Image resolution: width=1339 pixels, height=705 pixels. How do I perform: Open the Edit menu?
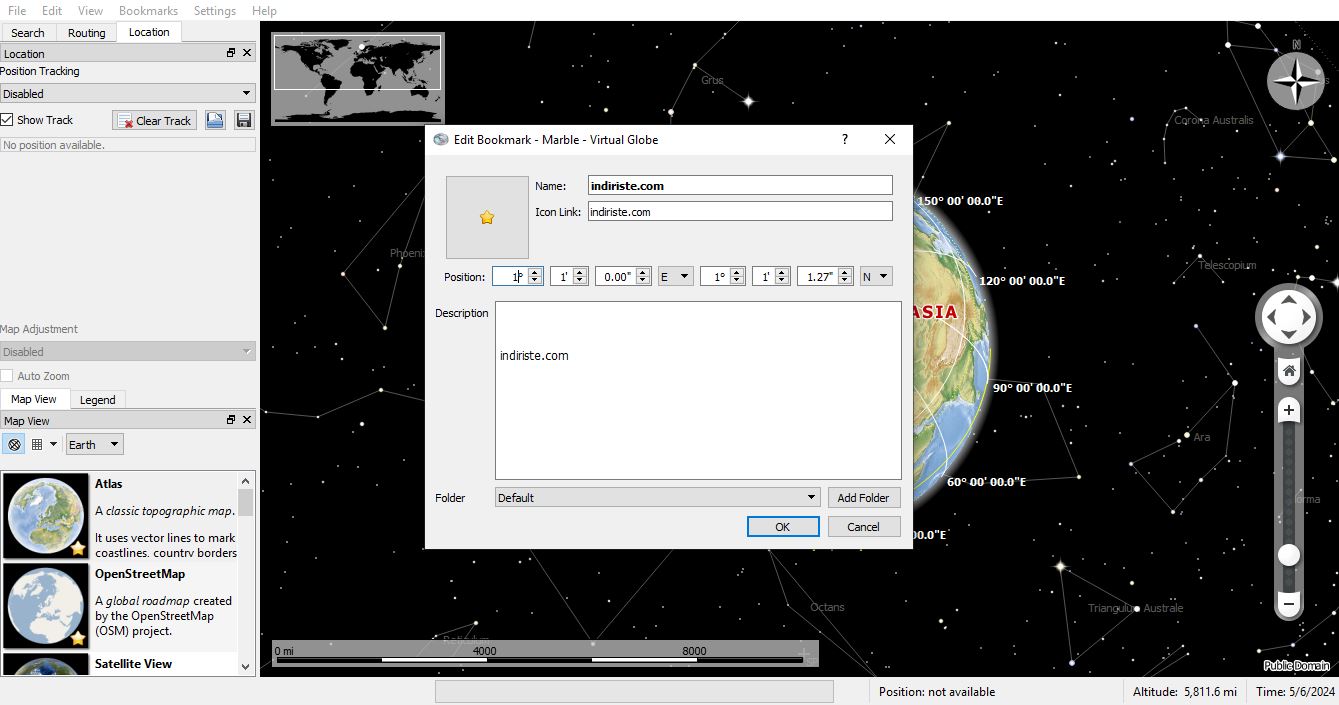[x=52, y=10]
